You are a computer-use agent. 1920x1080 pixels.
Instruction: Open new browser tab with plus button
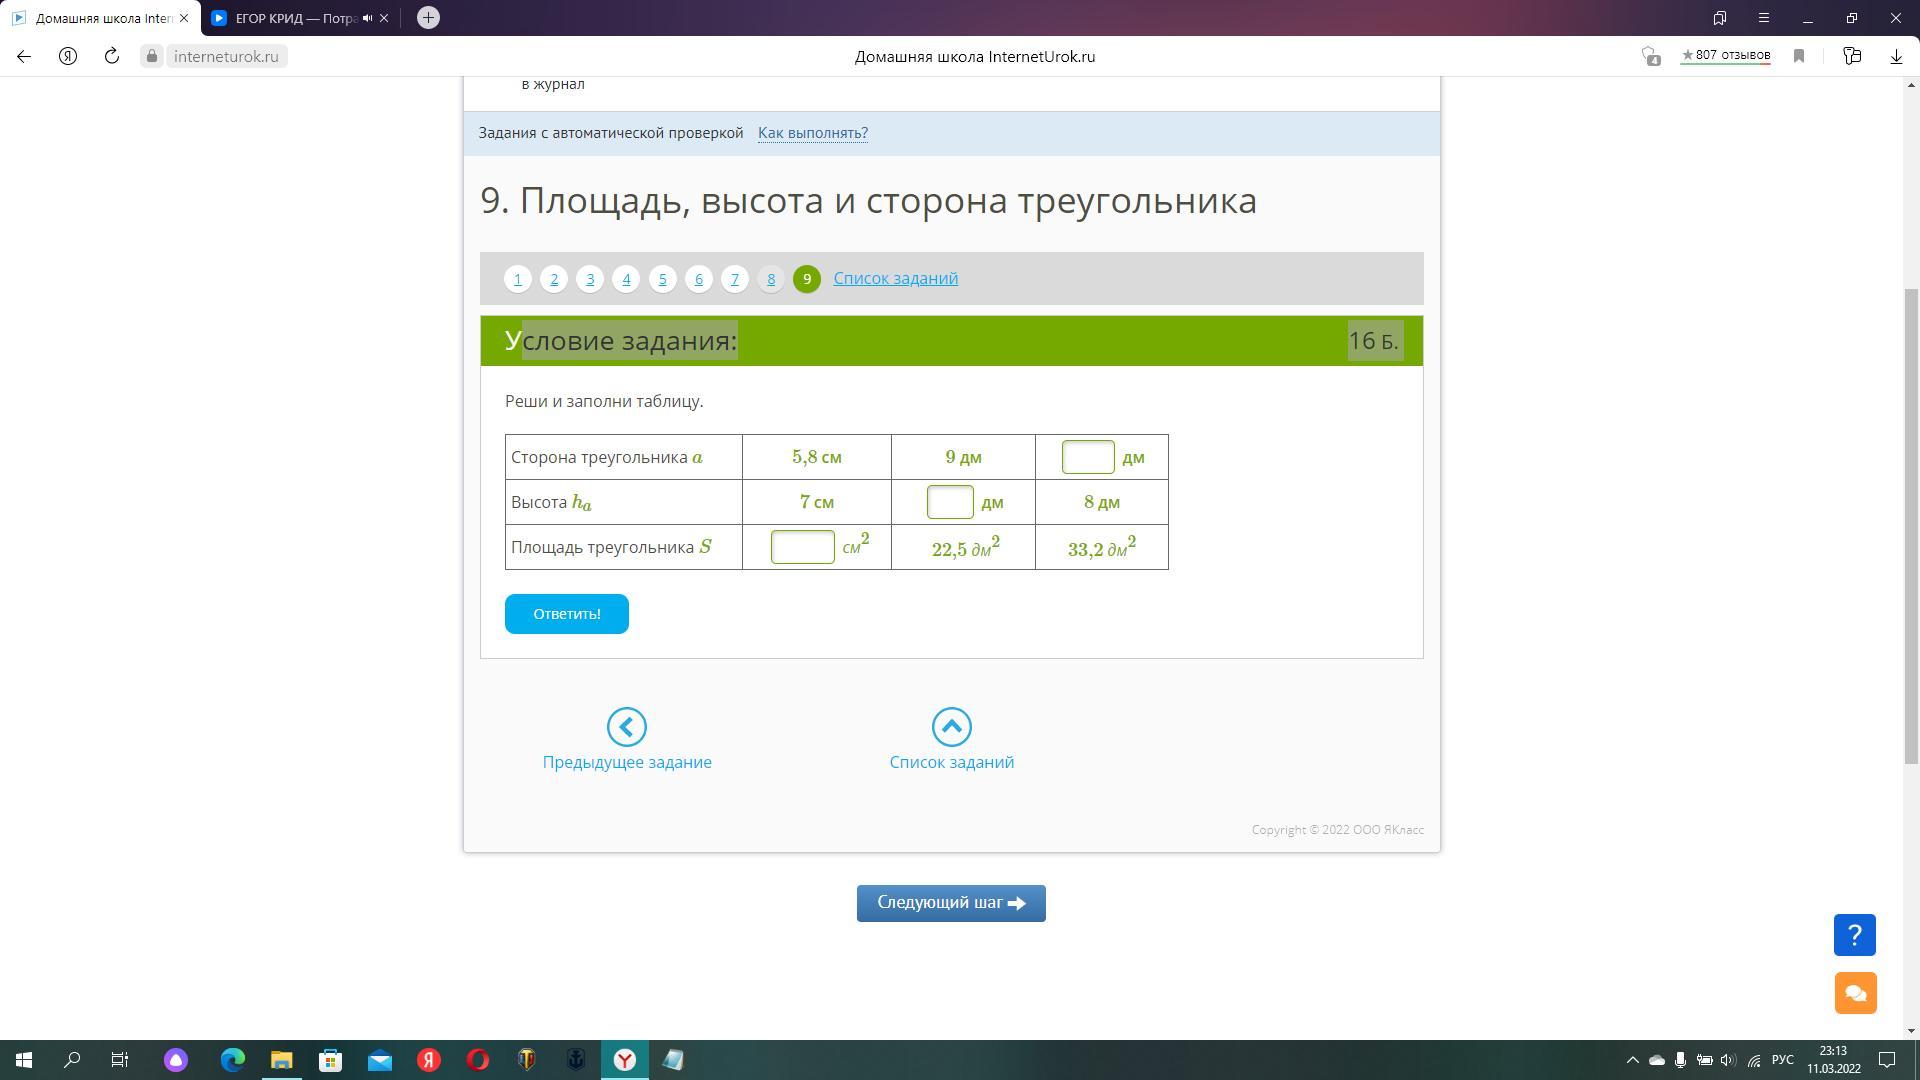428,18
